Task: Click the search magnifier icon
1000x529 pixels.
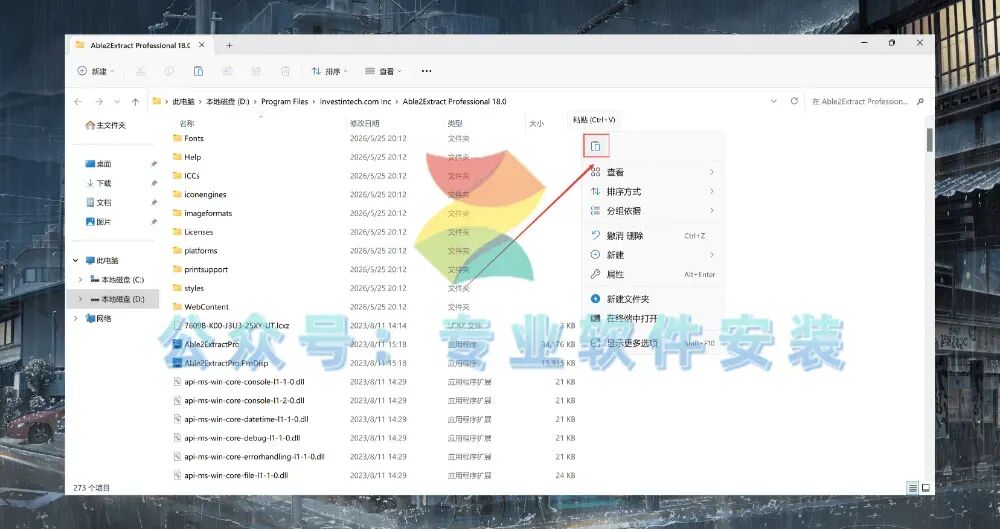Action: pyautogui.click(x=920, y=101)
